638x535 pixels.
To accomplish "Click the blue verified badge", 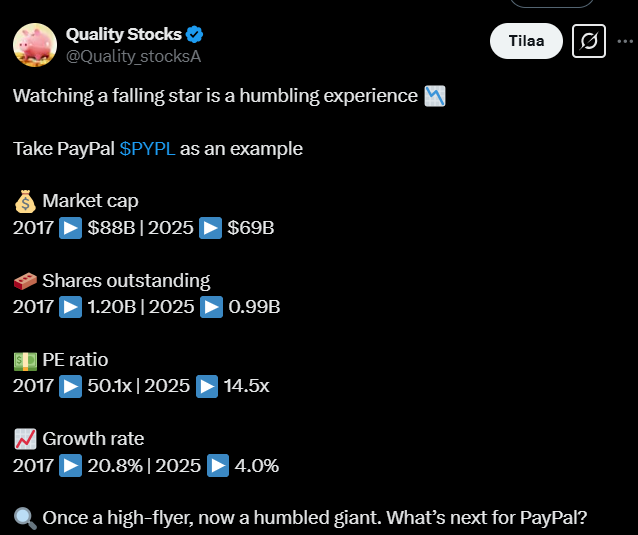I will (195, 34).
